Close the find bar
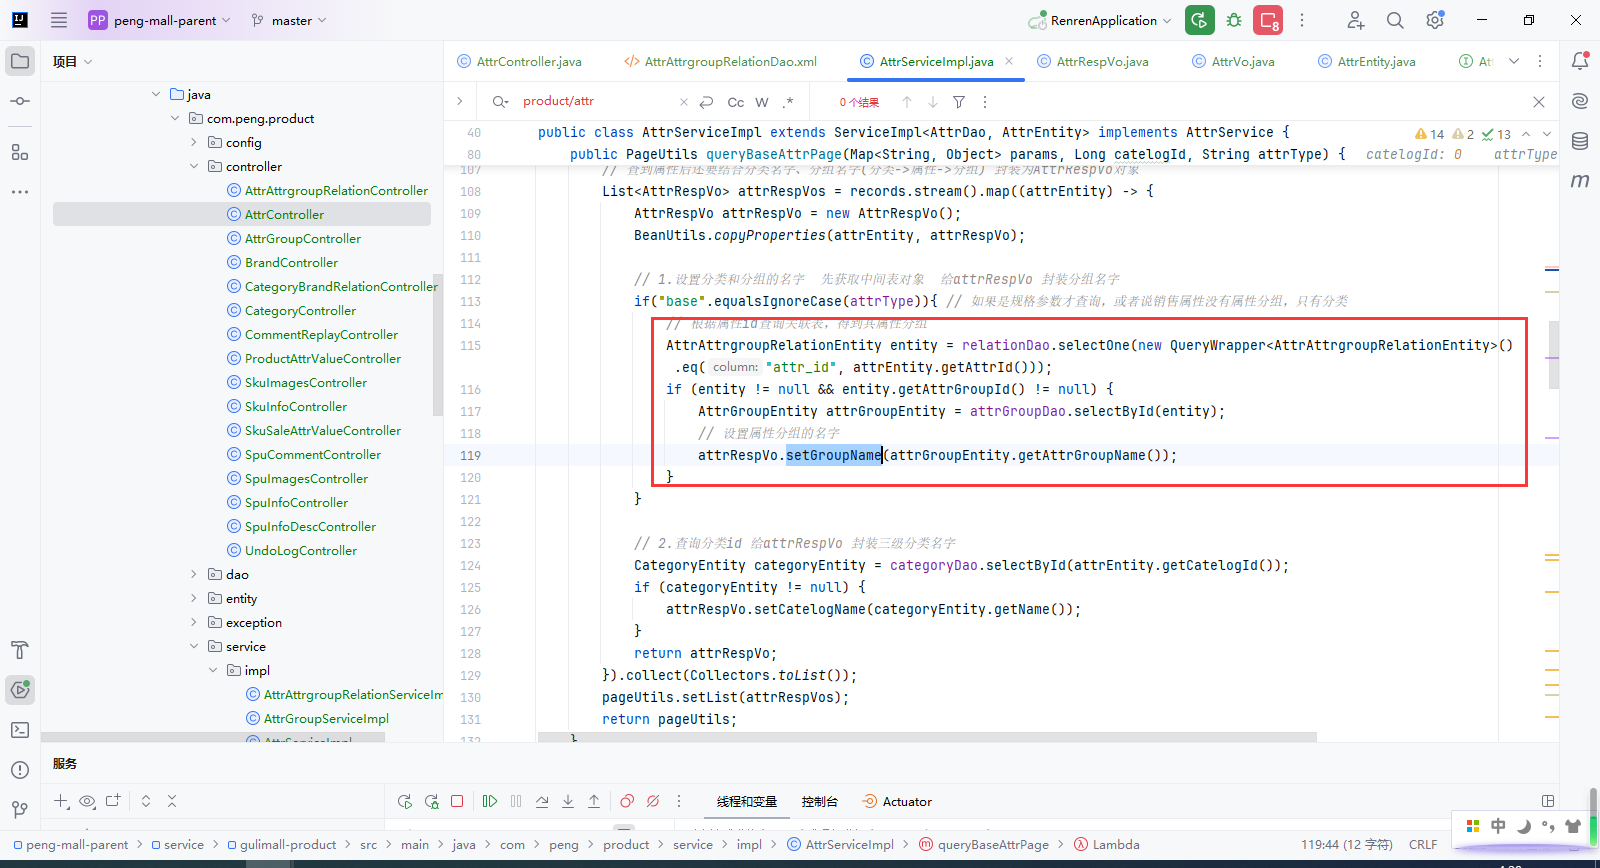The height and width of the screenshot is (868, 1600). click(1539, 102)
